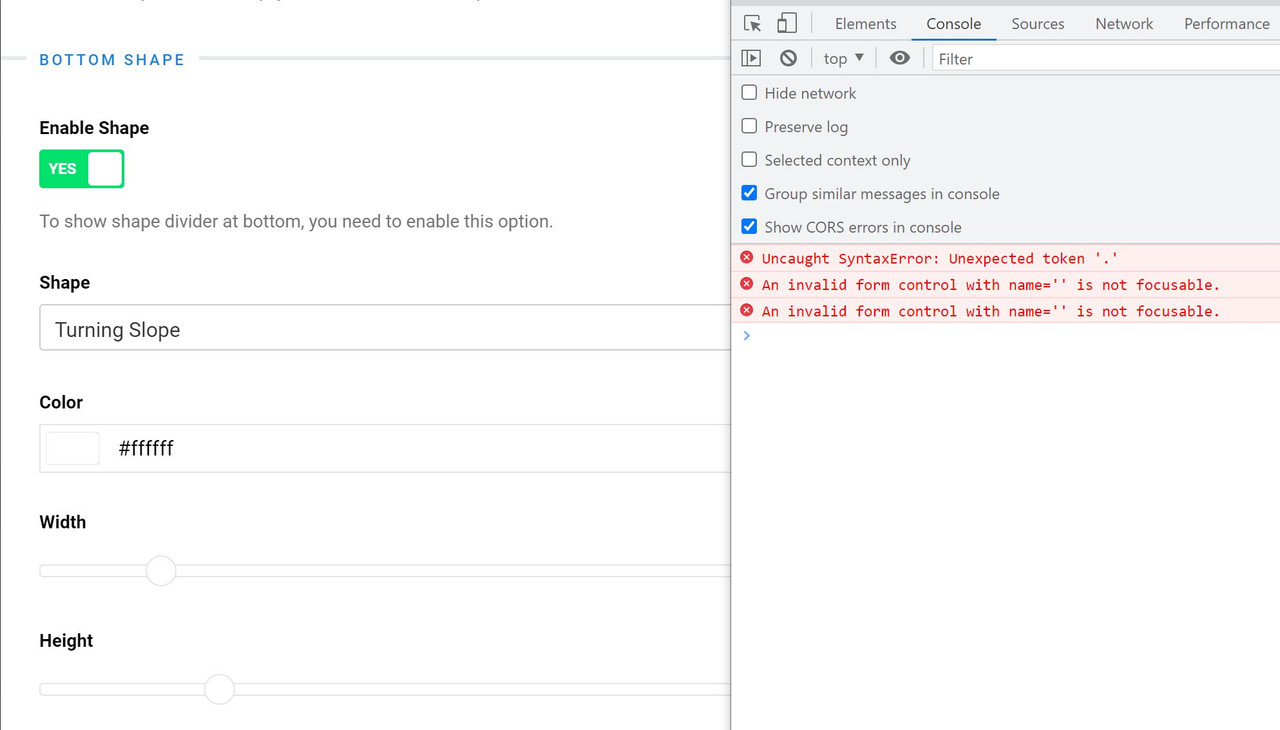Switch to the Sources tab
Viewport: 1280px width, 730px height.
[1037, 23]
